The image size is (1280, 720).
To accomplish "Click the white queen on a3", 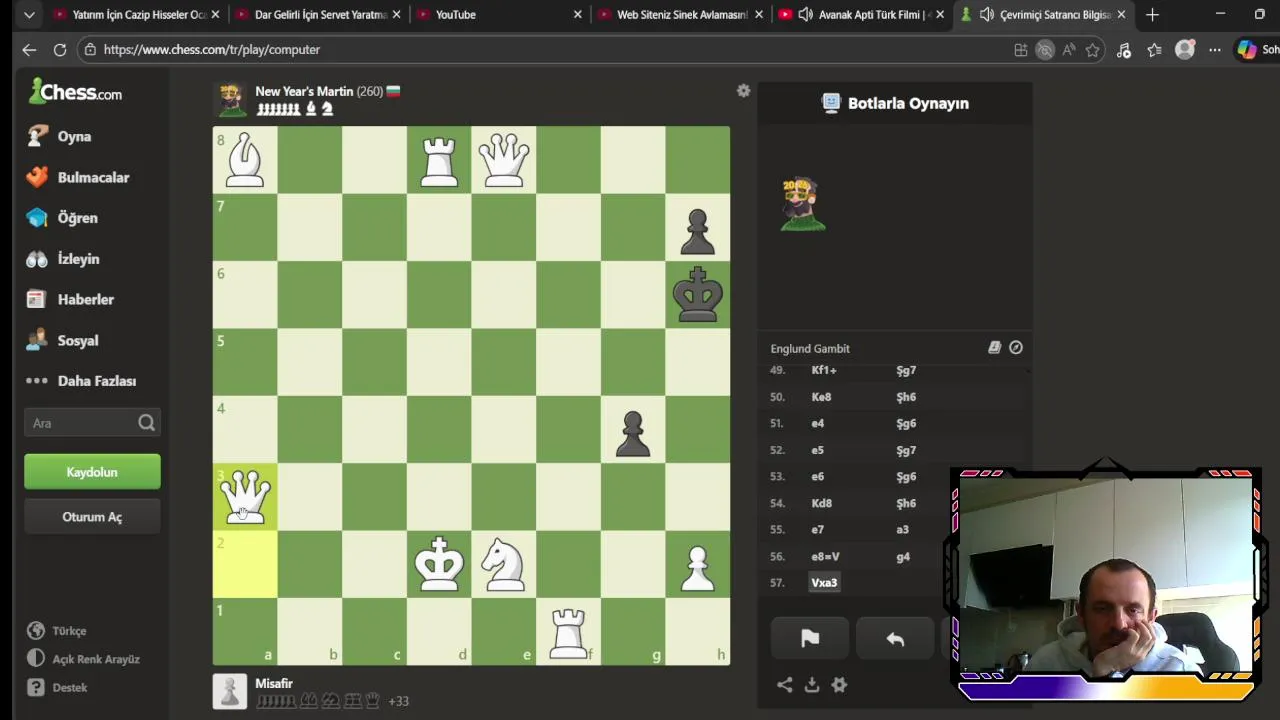I will coord(245,496).
